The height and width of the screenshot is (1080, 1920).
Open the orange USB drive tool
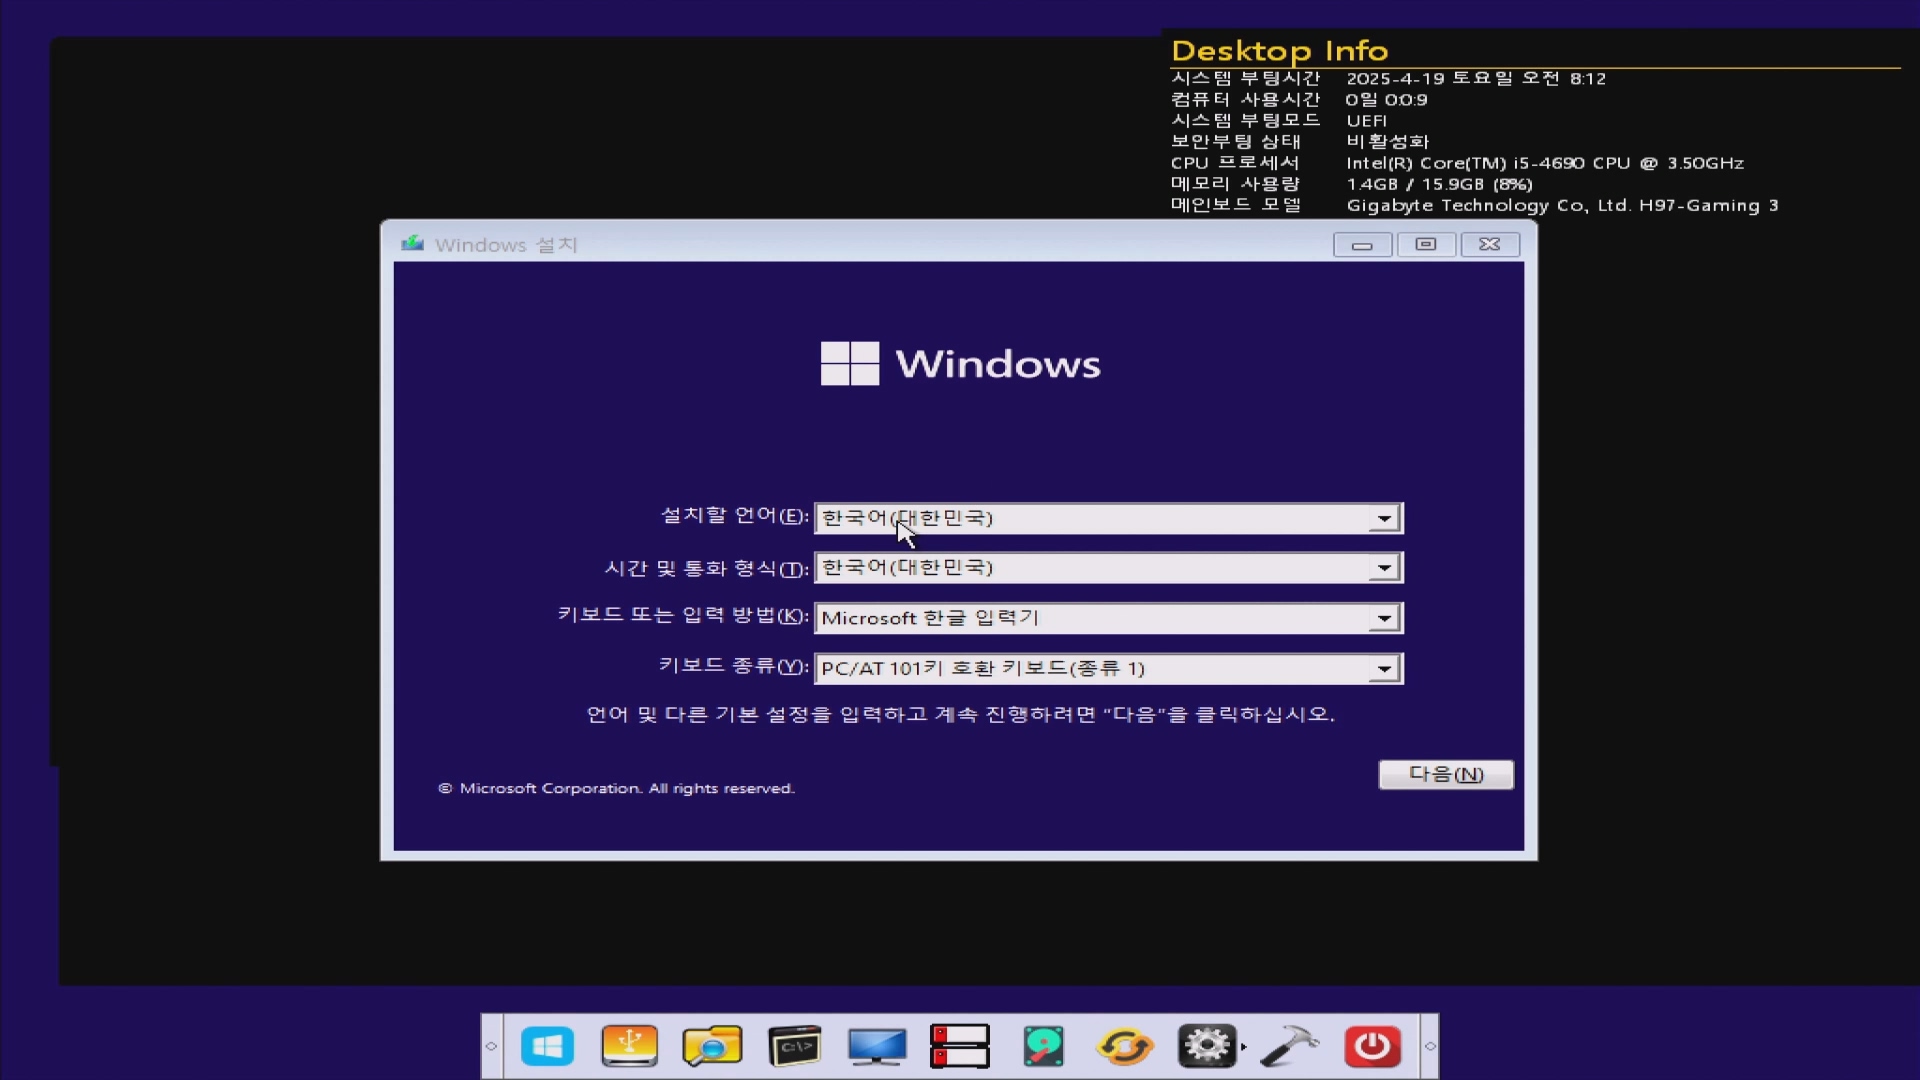(x=629, y=1046)
